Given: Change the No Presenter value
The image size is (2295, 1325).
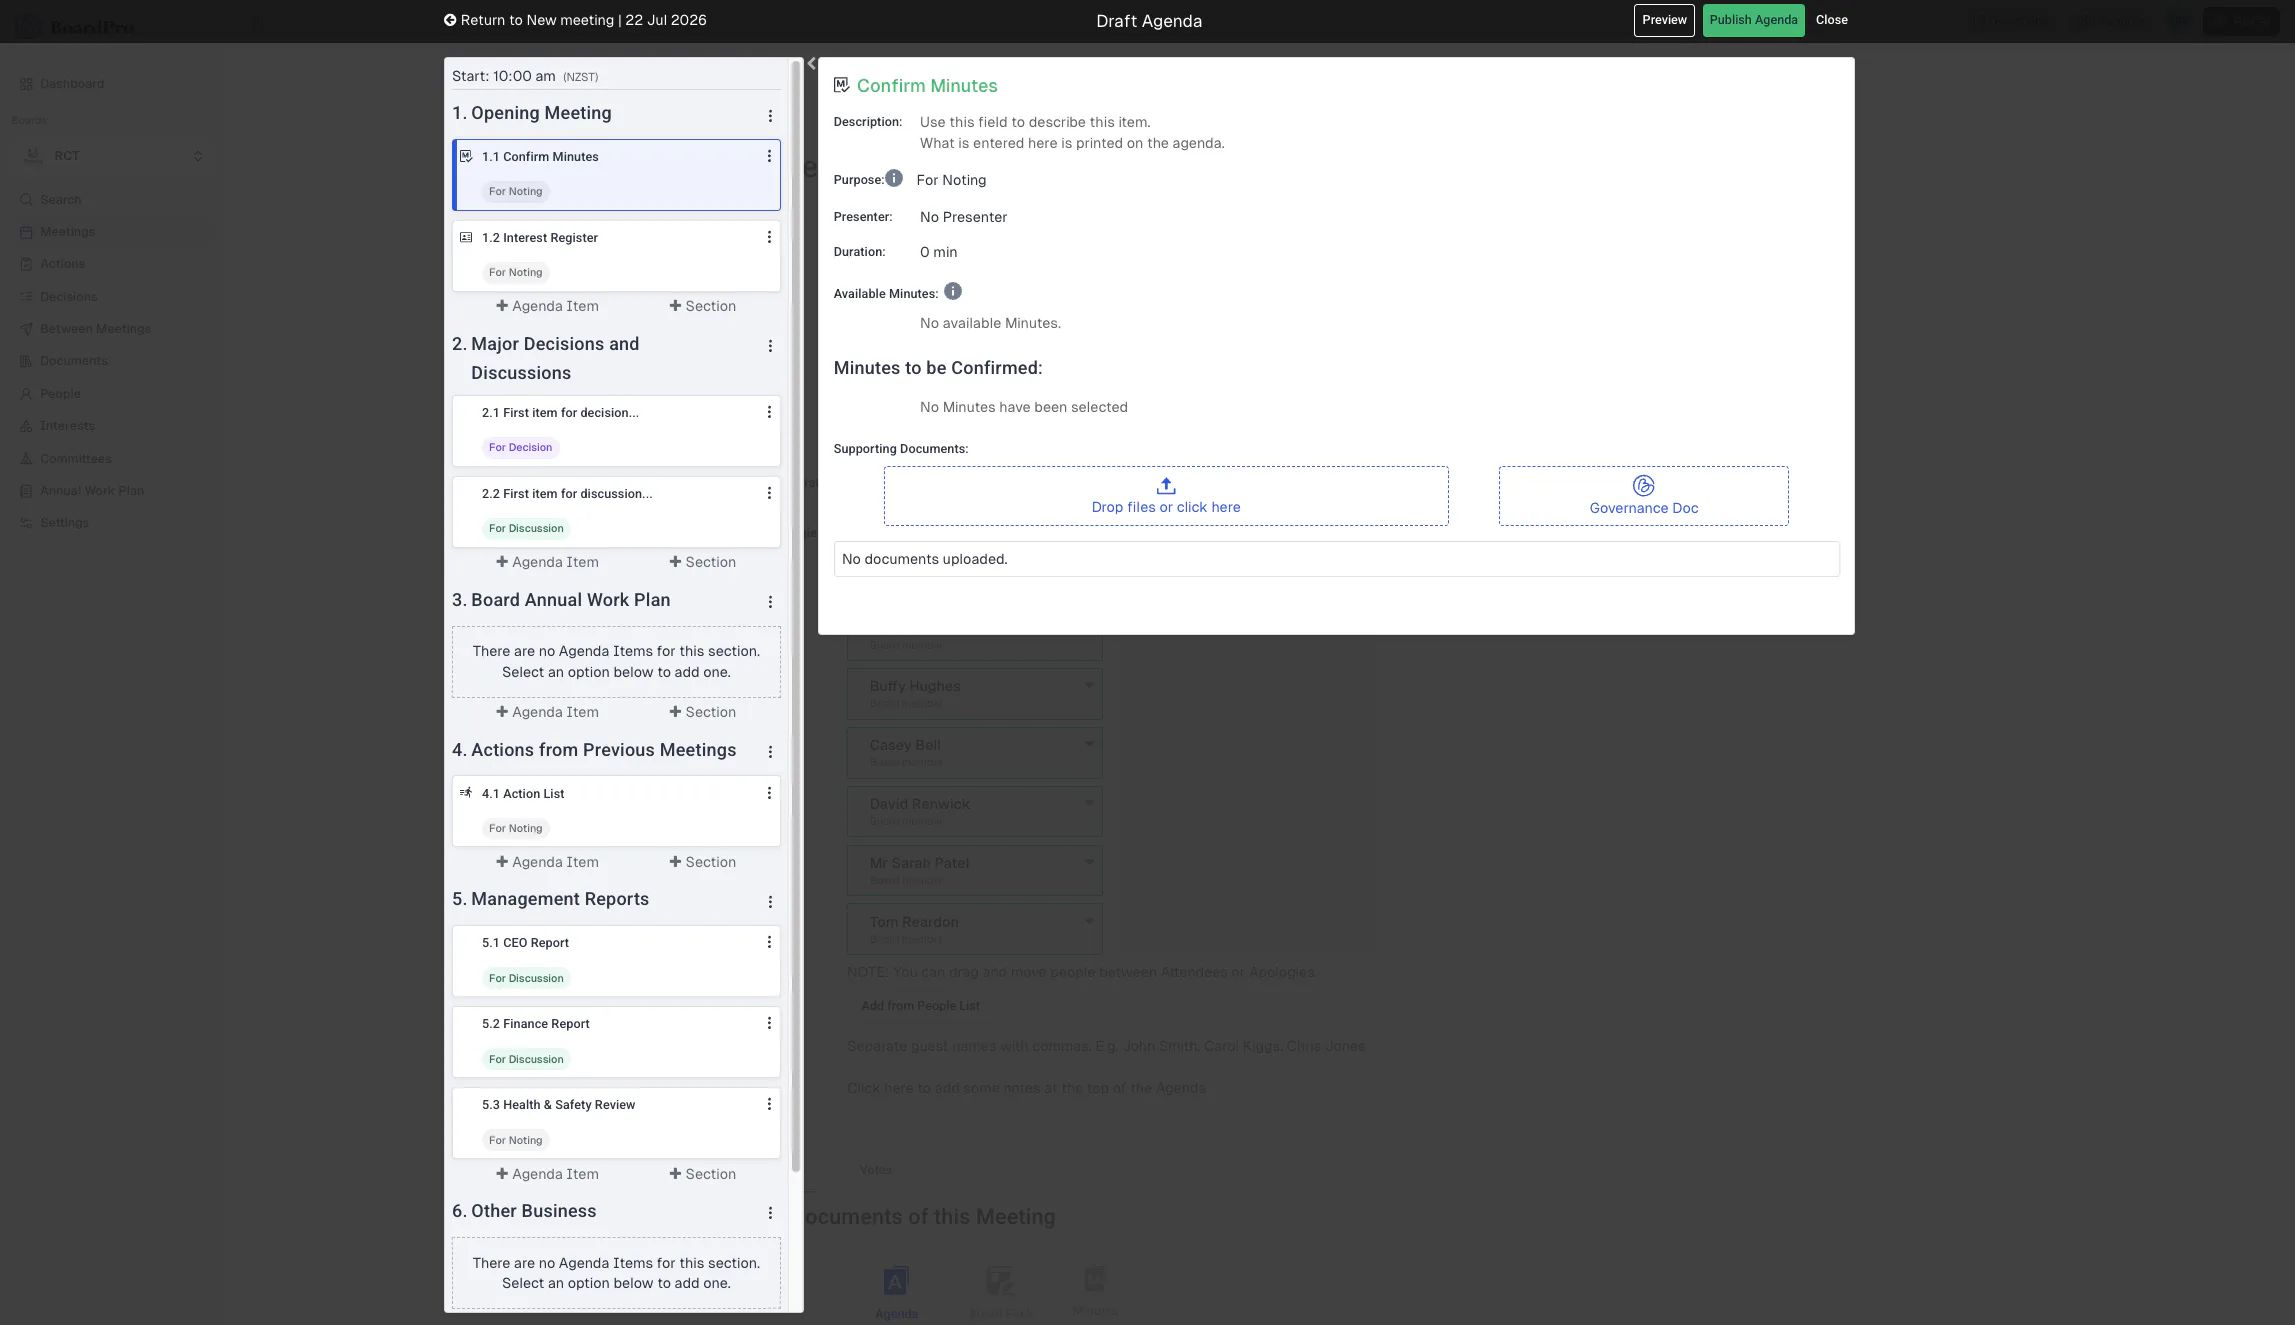Looking at the screenshot, I should 963,217.
